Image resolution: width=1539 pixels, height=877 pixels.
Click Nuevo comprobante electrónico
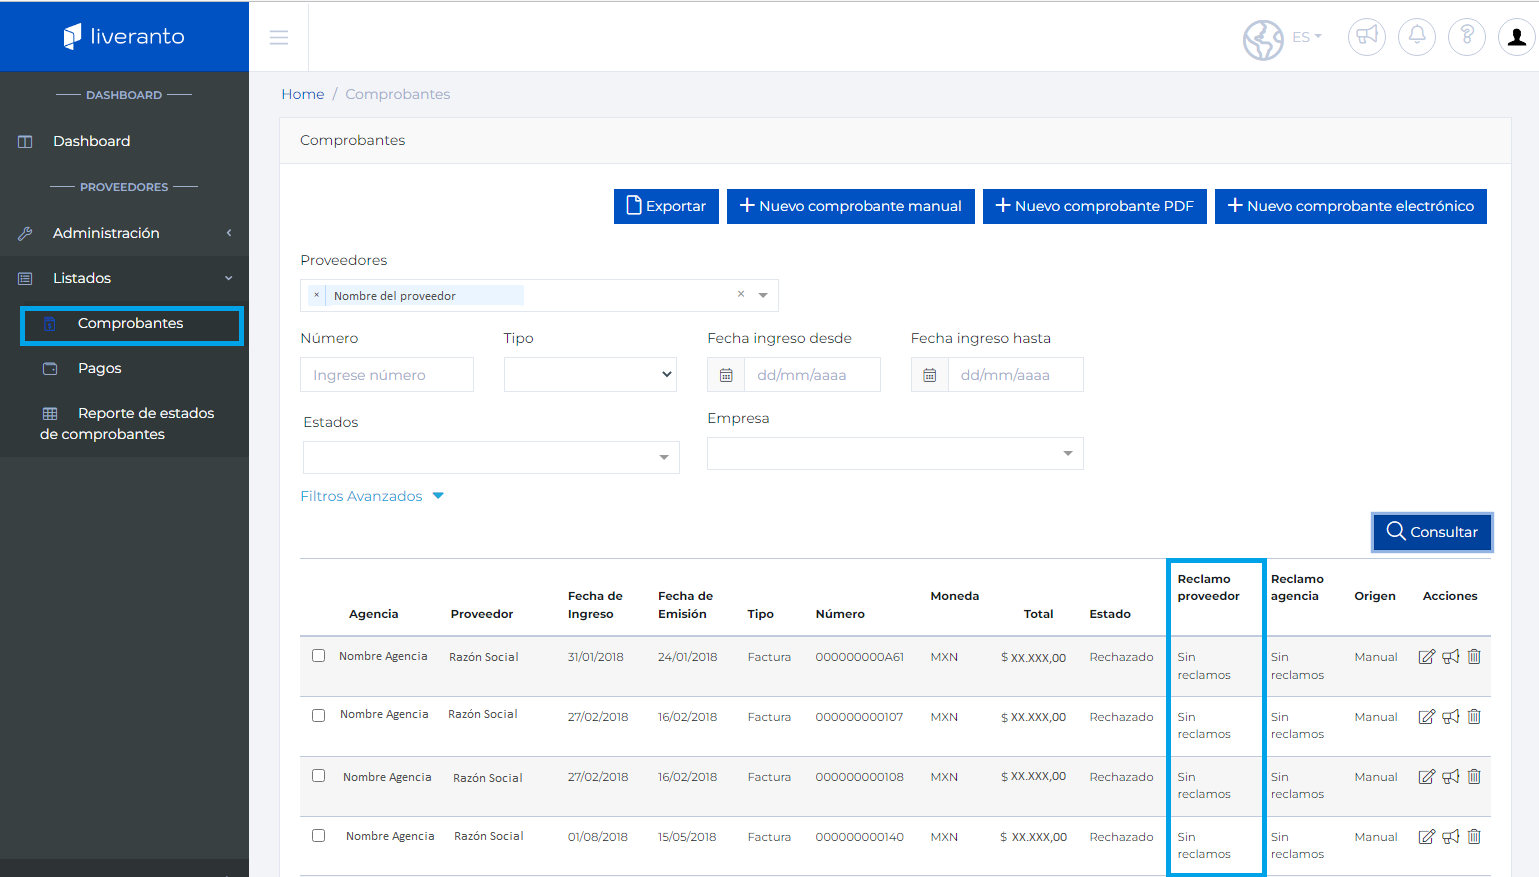1351,206
